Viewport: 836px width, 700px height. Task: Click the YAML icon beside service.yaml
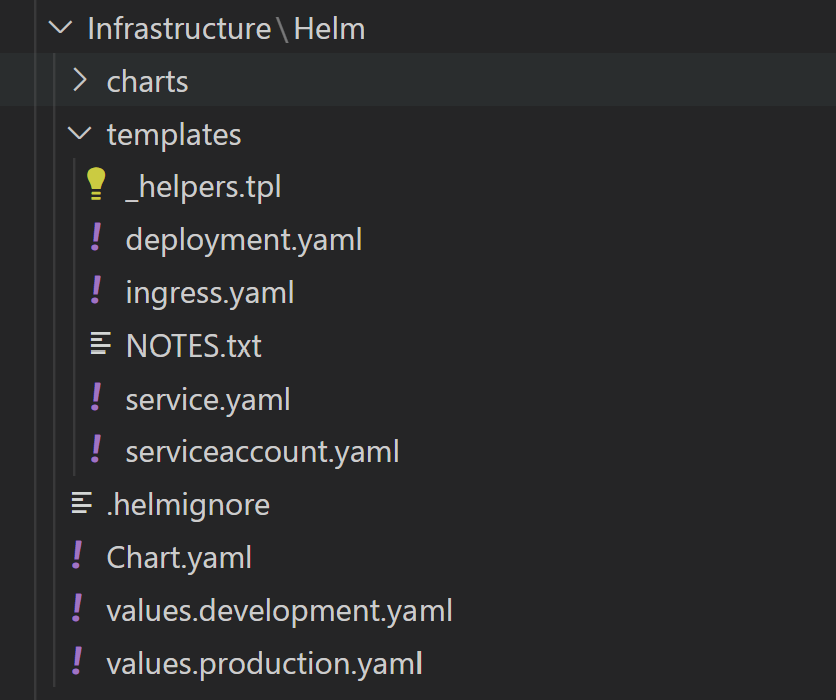(x=96, y=399)
